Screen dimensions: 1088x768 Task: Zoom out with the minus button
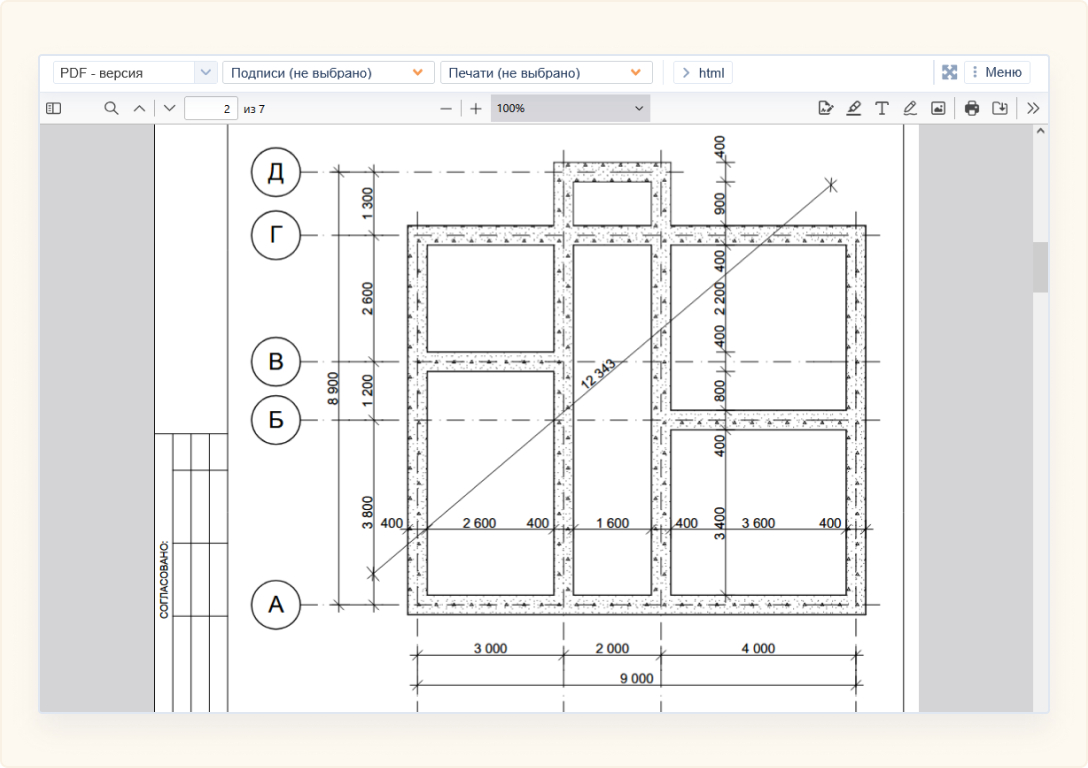[x=446, y=108]
